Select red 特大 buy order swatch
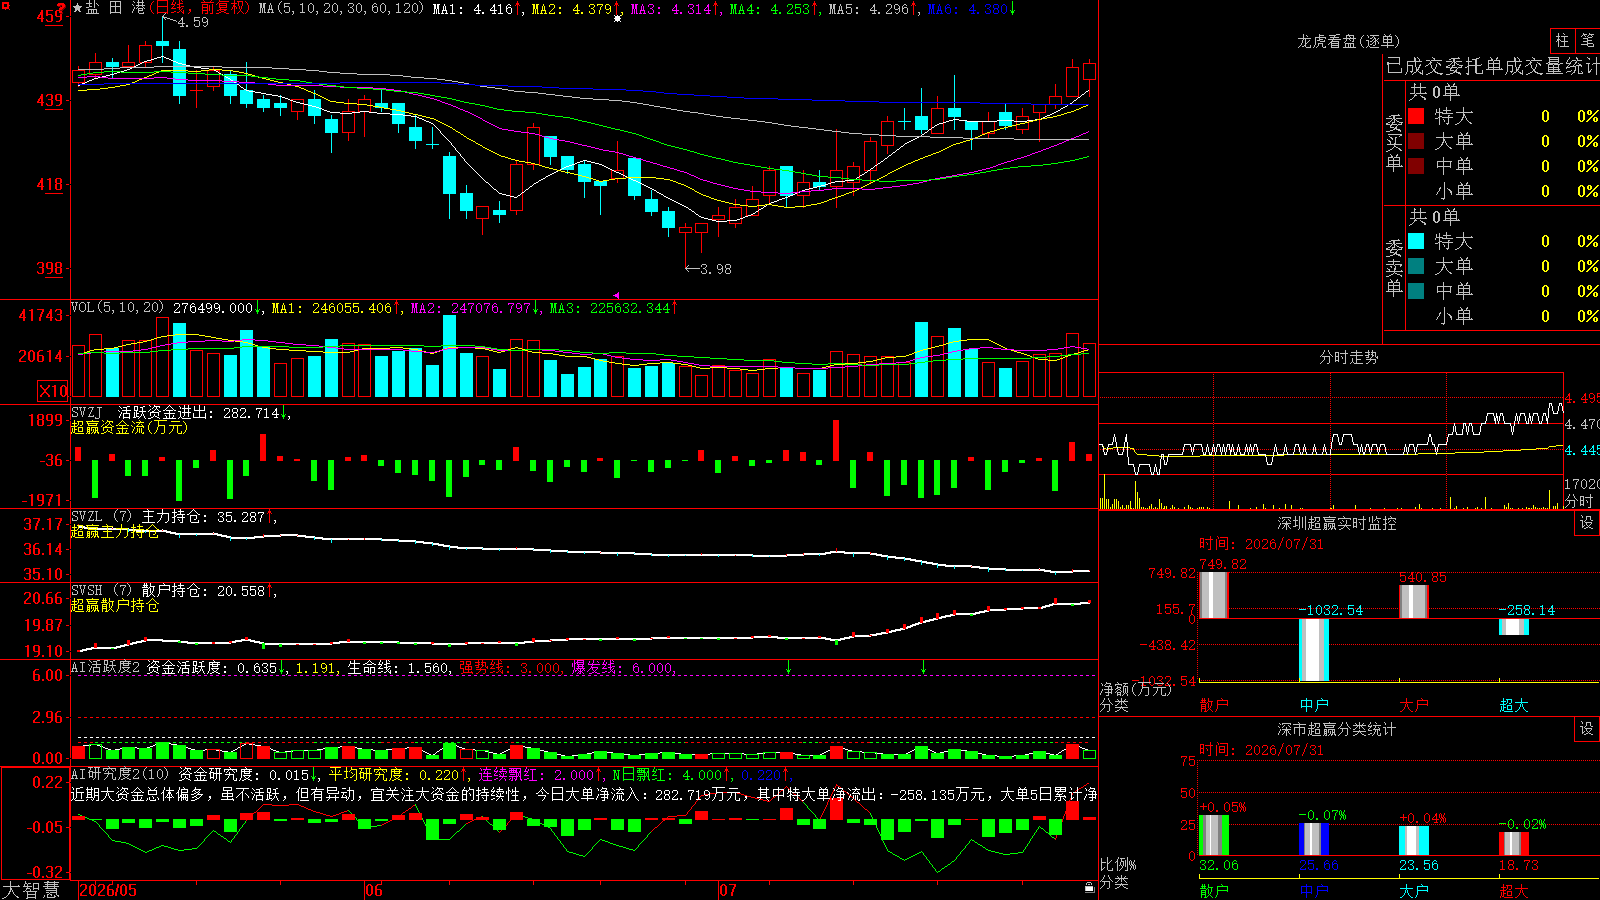Viewport: 1600px width, 900px height. (x=1416, y=116)
